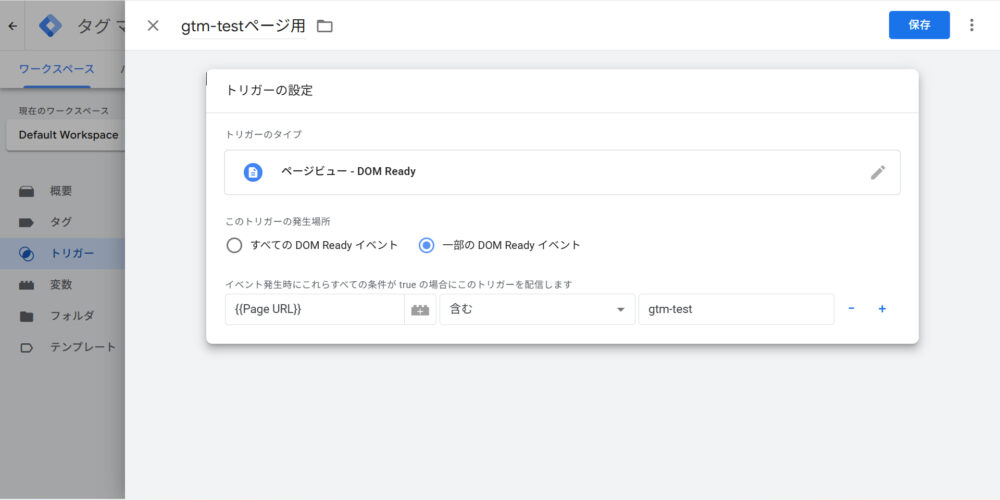
Task: Click the 保存 save button
Action: pyautogui.click(x=918, y=25)
